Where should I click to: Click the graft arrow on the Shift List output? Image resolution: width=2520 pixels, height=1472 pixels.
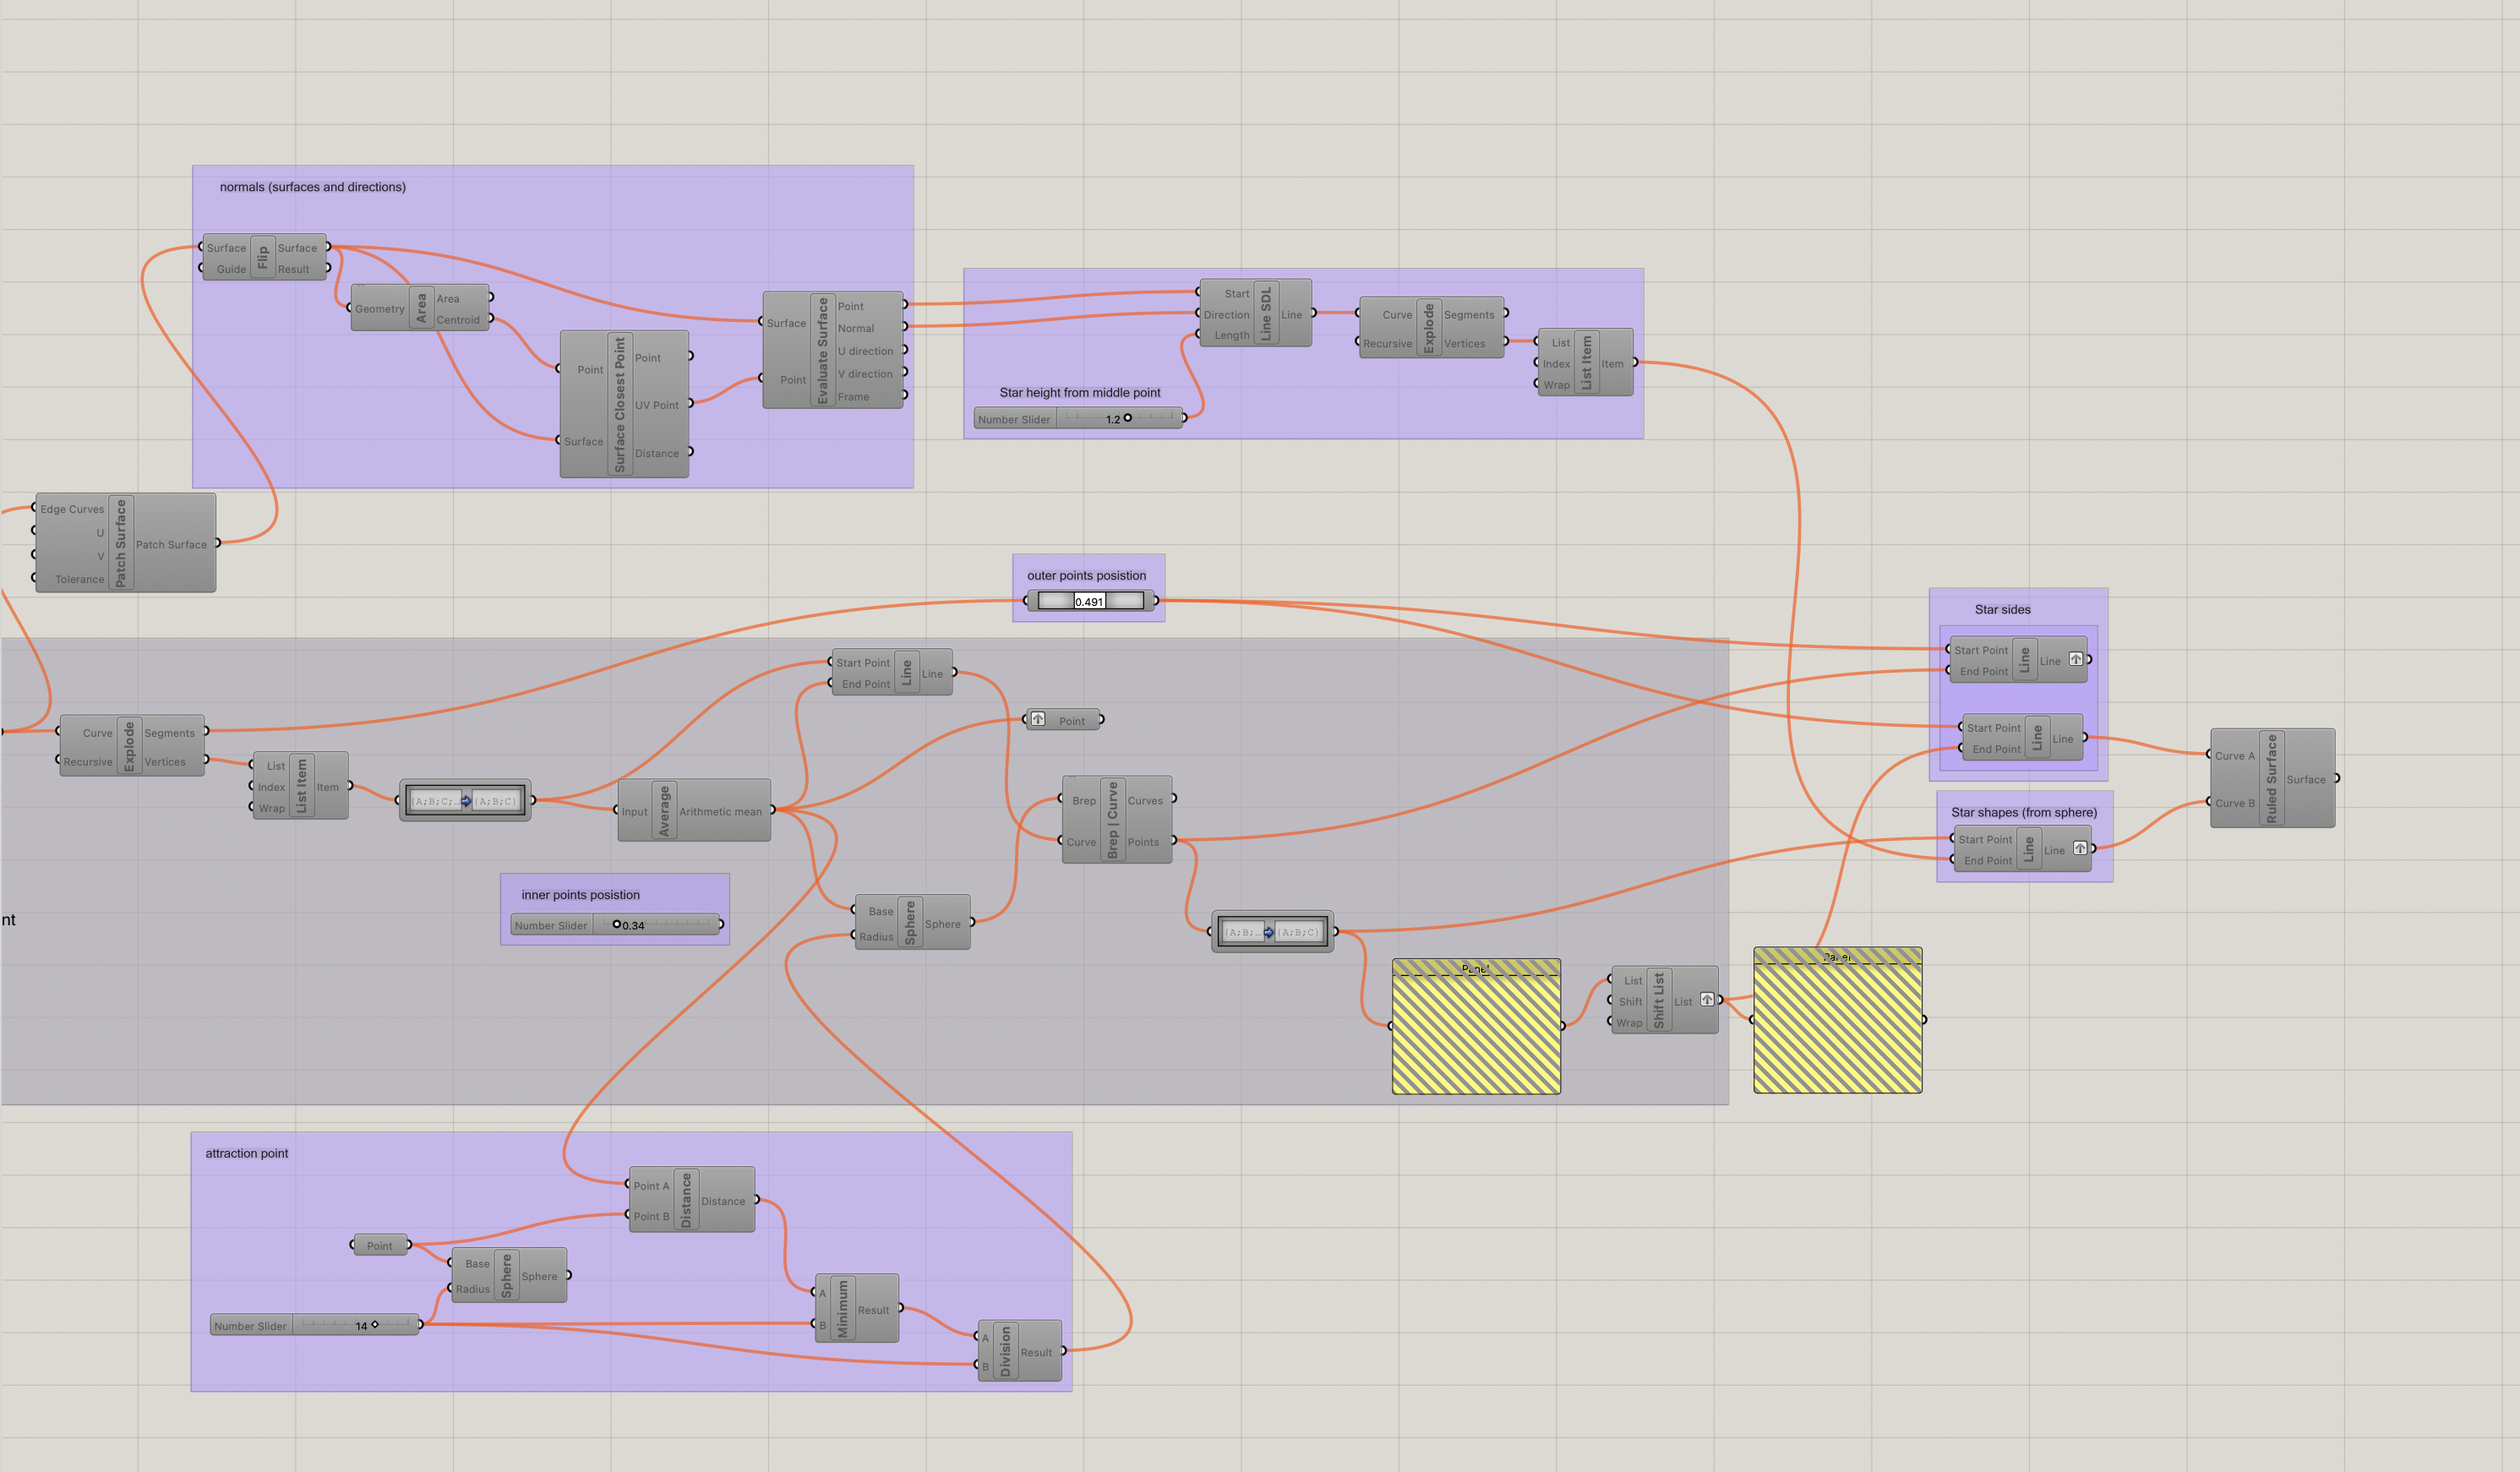tap(1707, 1000)
